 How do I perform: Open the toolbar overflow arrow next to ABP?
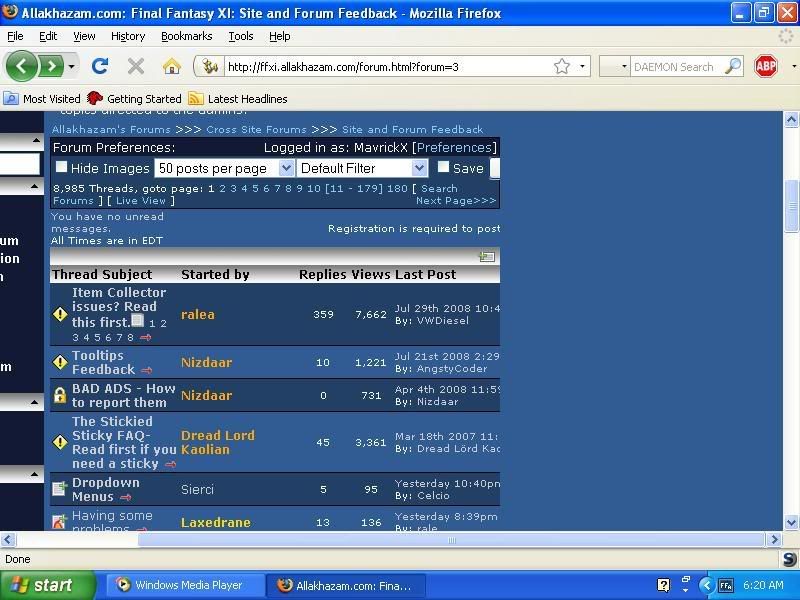tap(793, 66)
